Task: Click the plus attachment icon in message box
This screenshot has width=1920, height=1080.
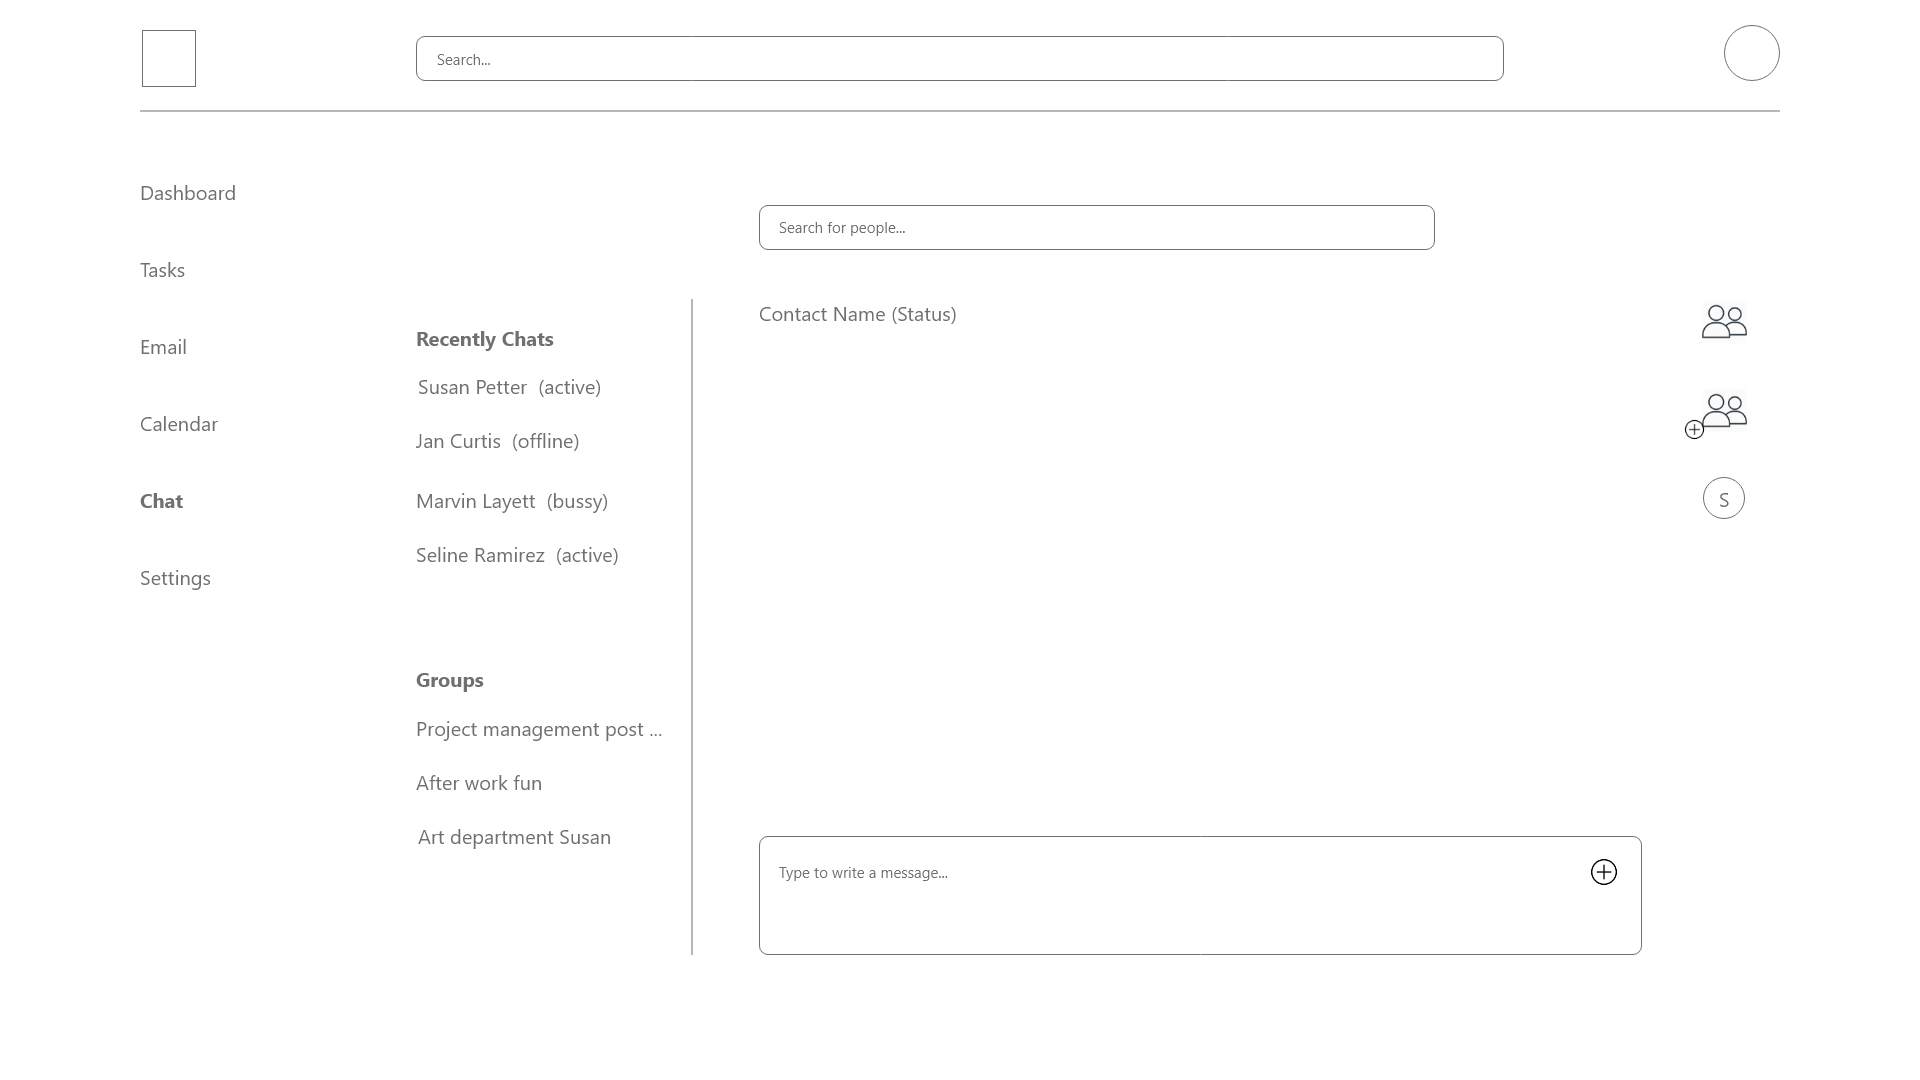Action: pos(1604,872)
